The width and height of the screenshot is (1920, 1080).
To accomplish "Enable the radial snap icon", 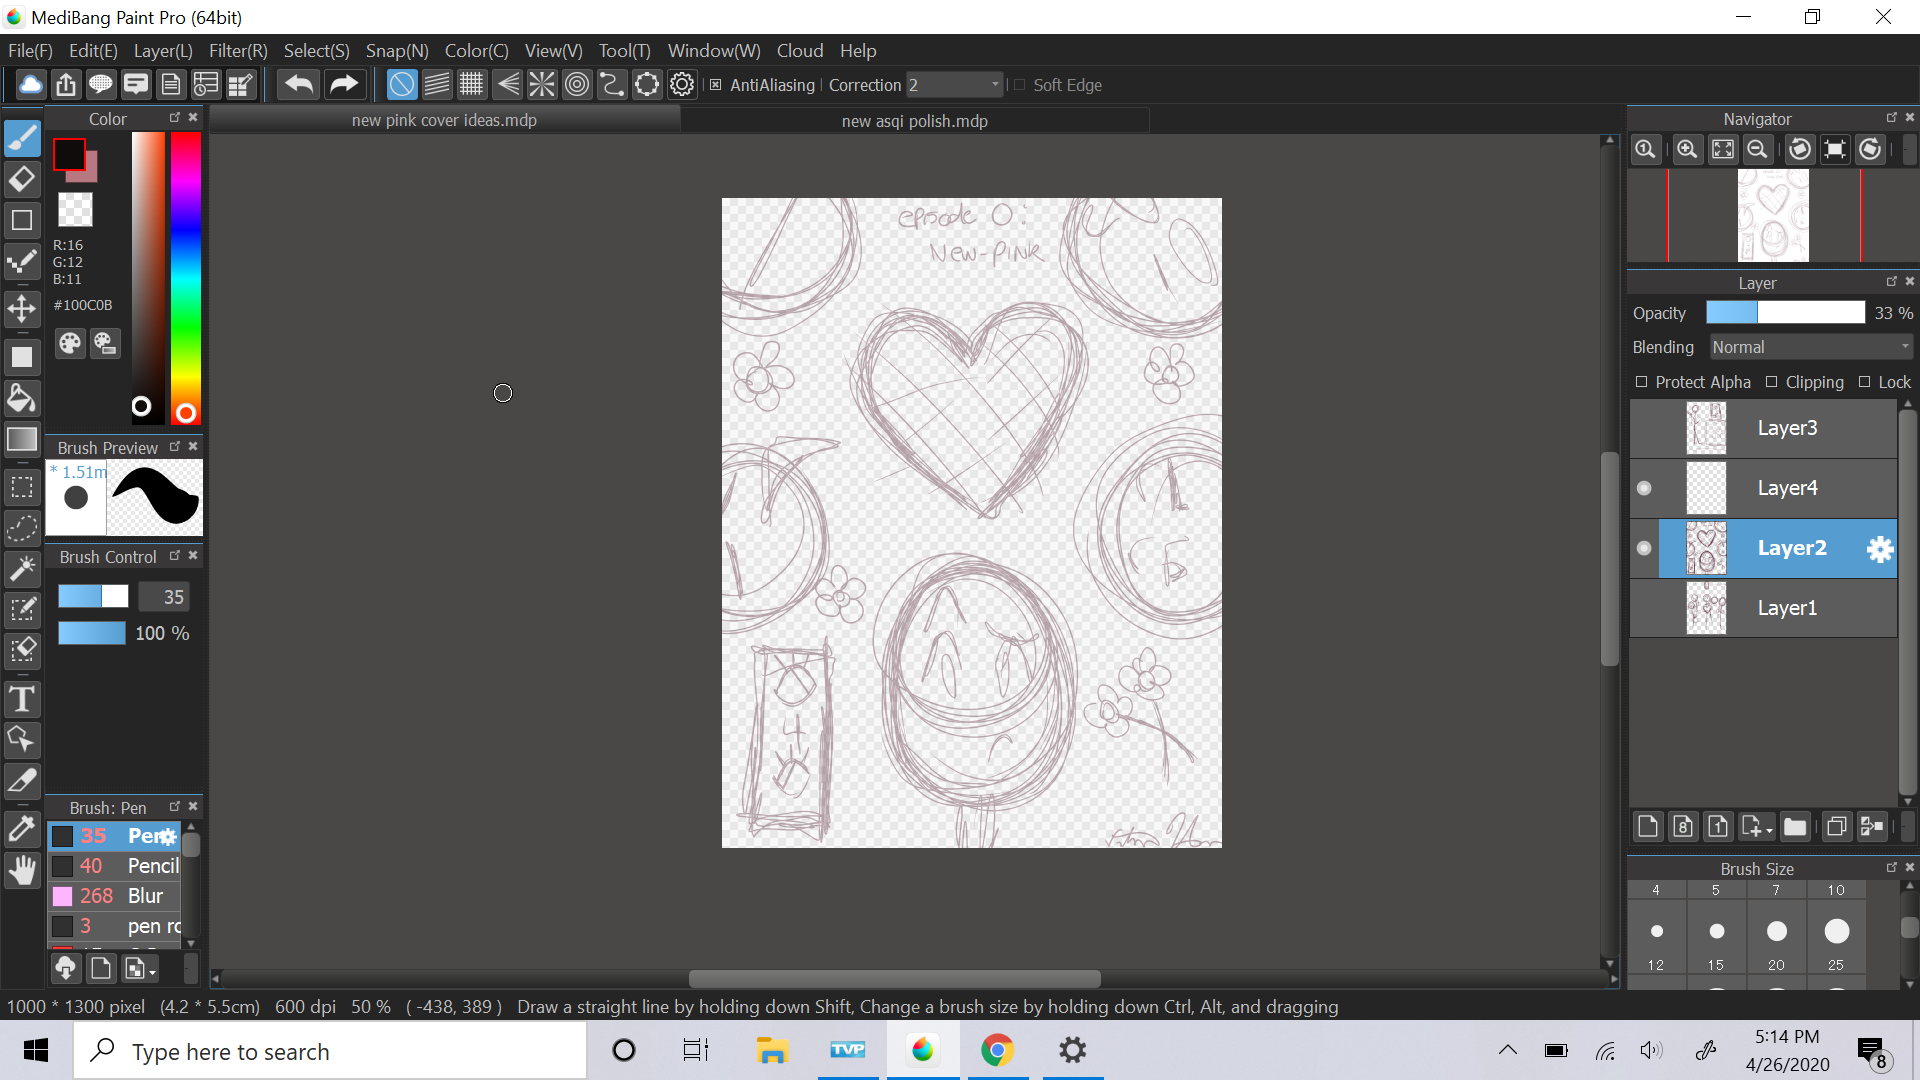I will coord(541,85).
